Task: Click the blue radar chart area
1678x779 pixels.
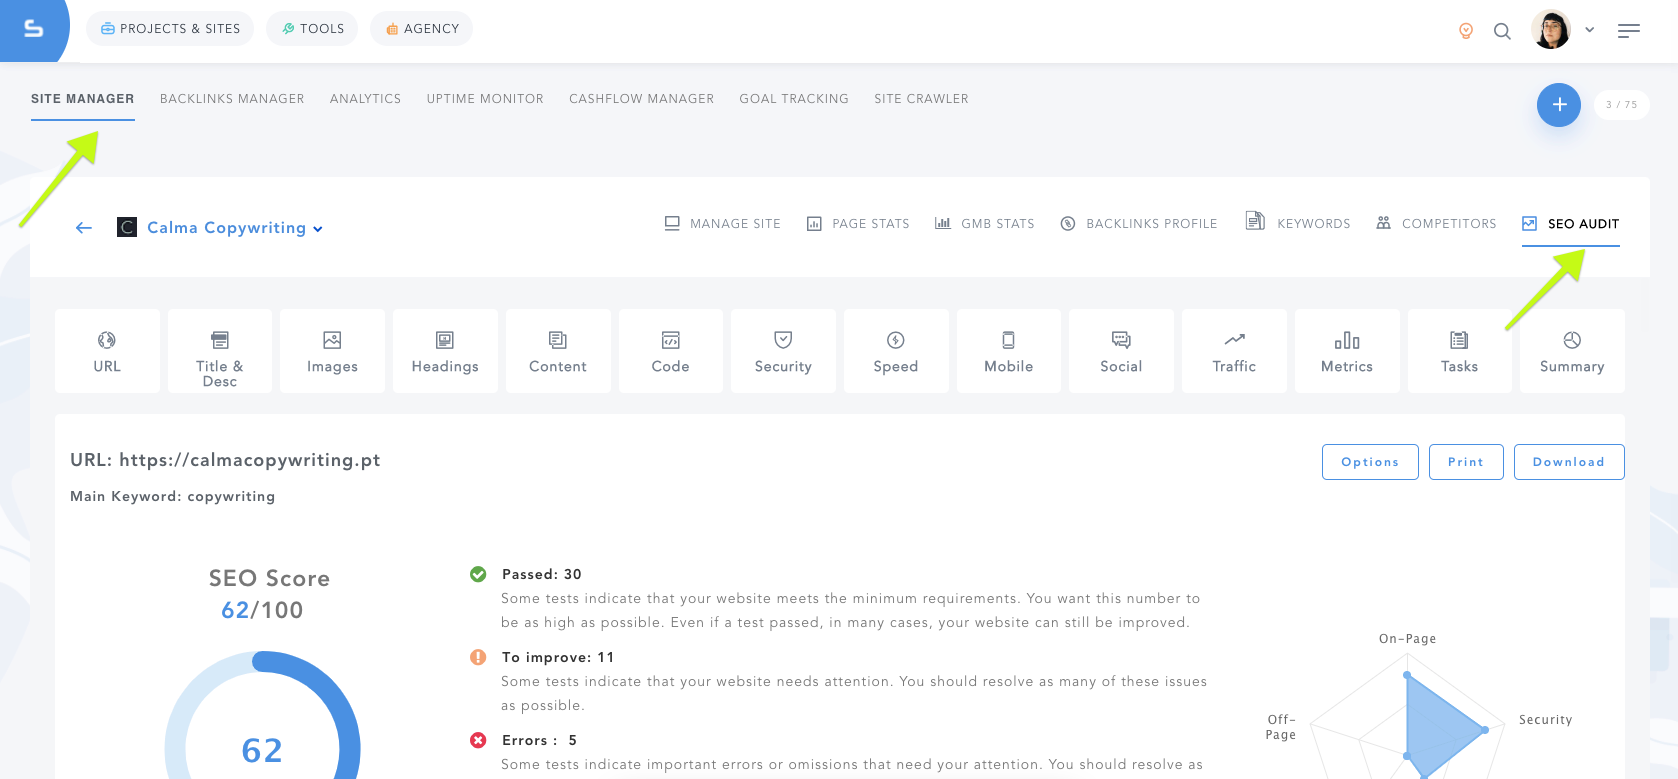Action: click(1435, 730)
